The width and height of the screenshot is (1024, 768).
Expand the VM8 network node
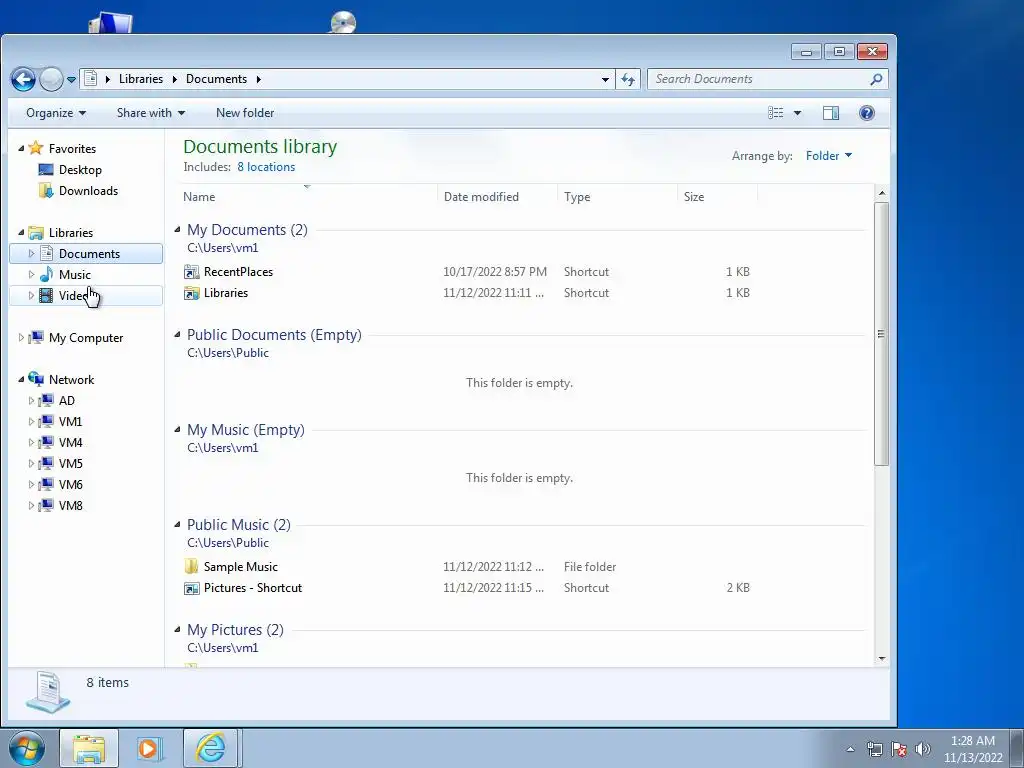pos(31,505)
